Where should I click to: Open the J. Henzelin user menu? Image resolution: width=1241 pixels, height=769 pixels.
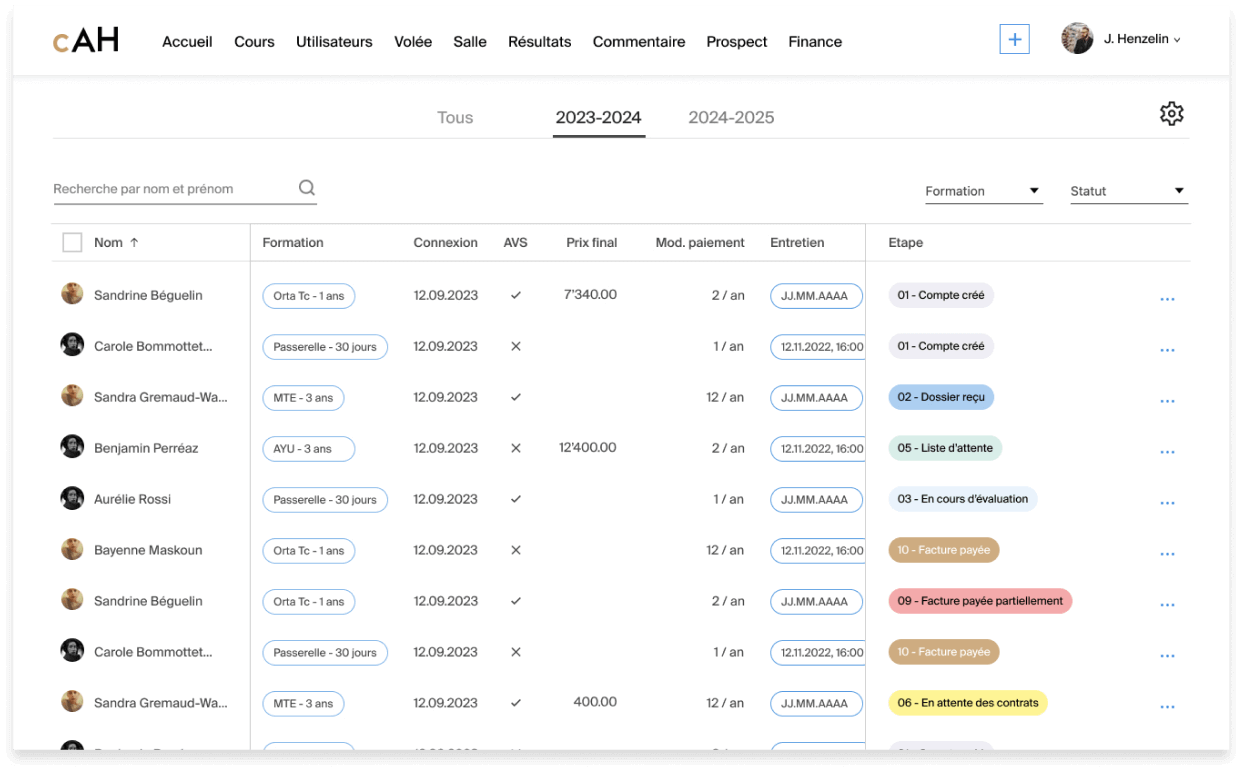(1122, 39)
